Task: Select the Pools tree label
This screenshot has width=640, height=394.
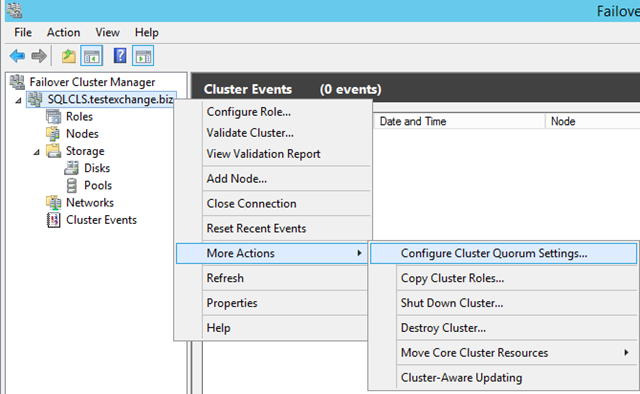Action: pyautogui.click(x=98, y=185)
